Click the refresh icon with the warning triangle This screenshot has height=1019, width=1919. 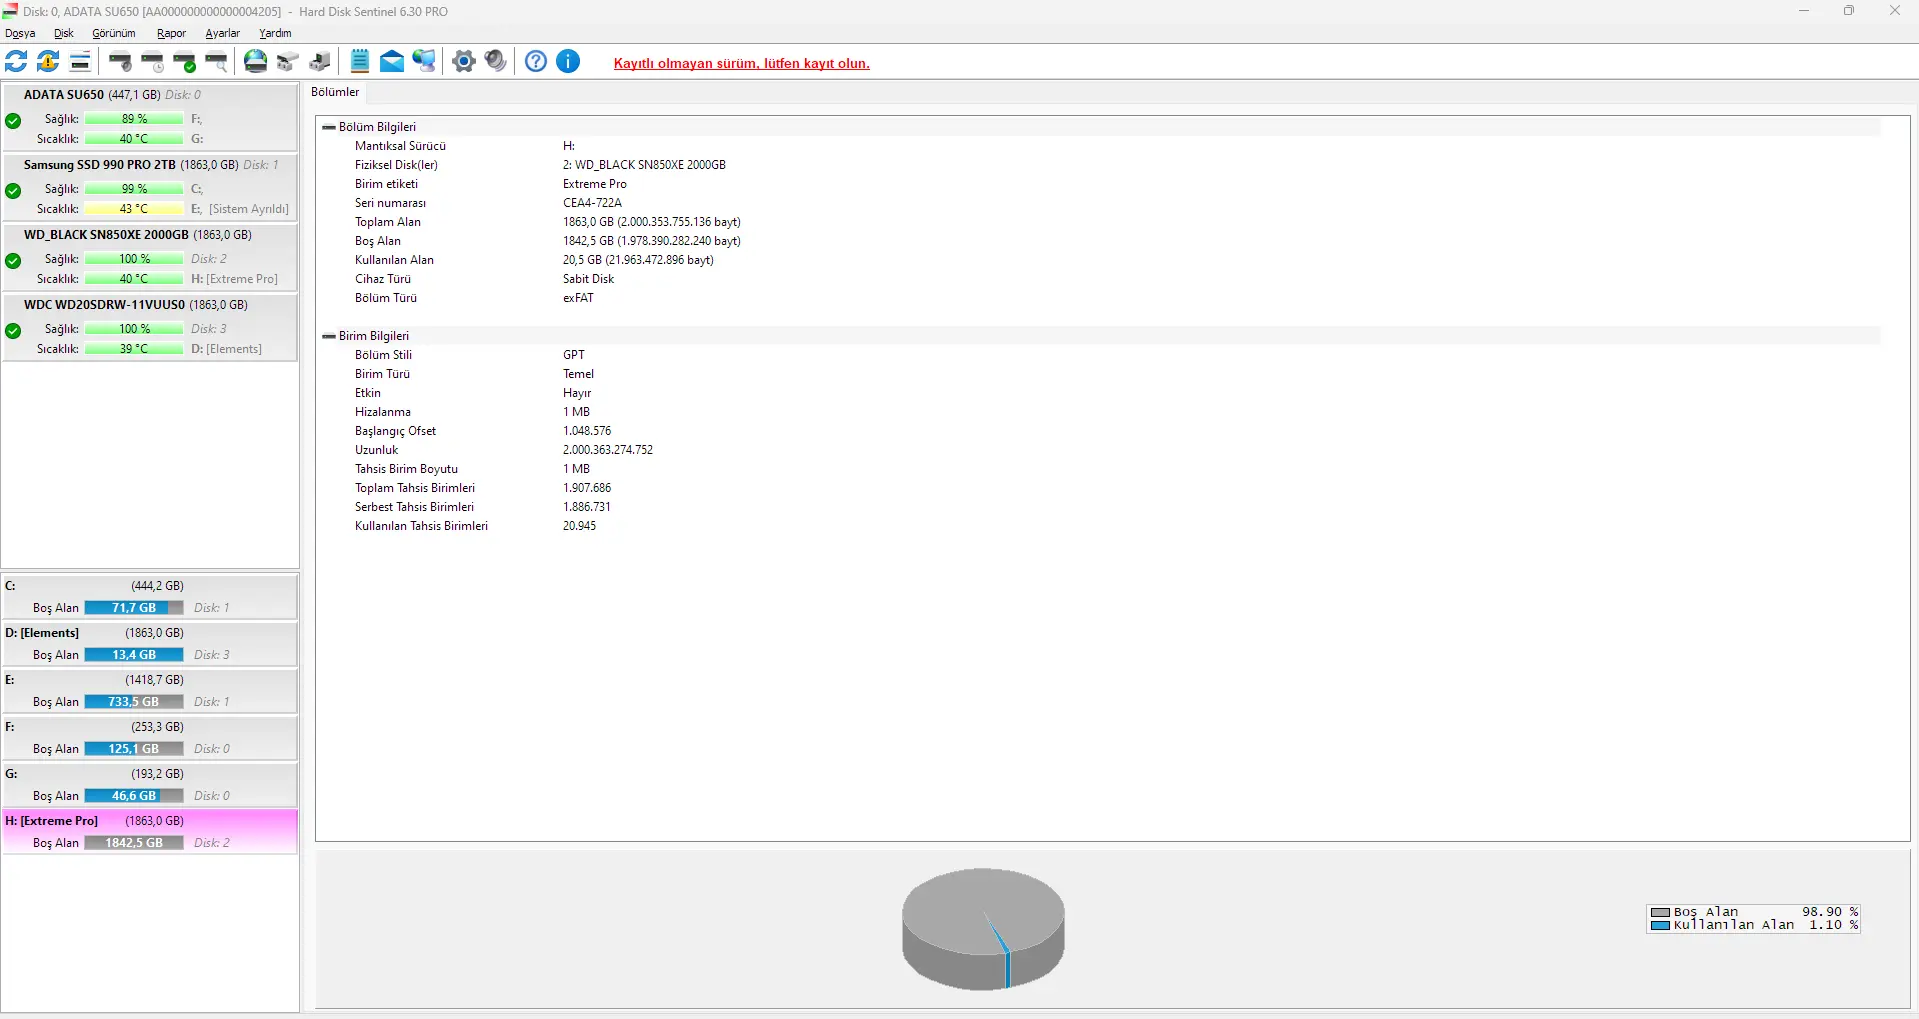pos(48,62)
